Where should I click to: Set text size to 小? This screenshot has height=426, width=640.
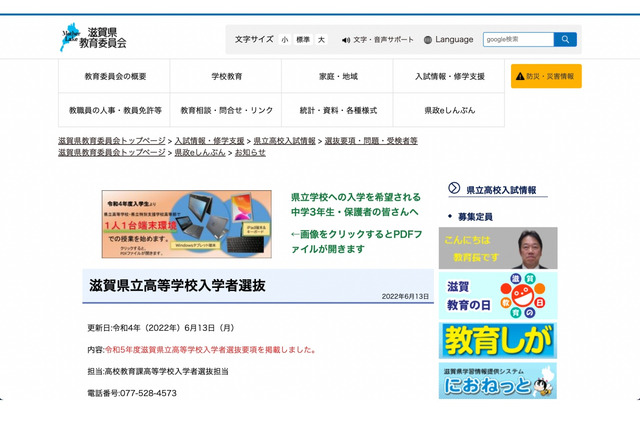pyautogui.click(x=284, y=40)
